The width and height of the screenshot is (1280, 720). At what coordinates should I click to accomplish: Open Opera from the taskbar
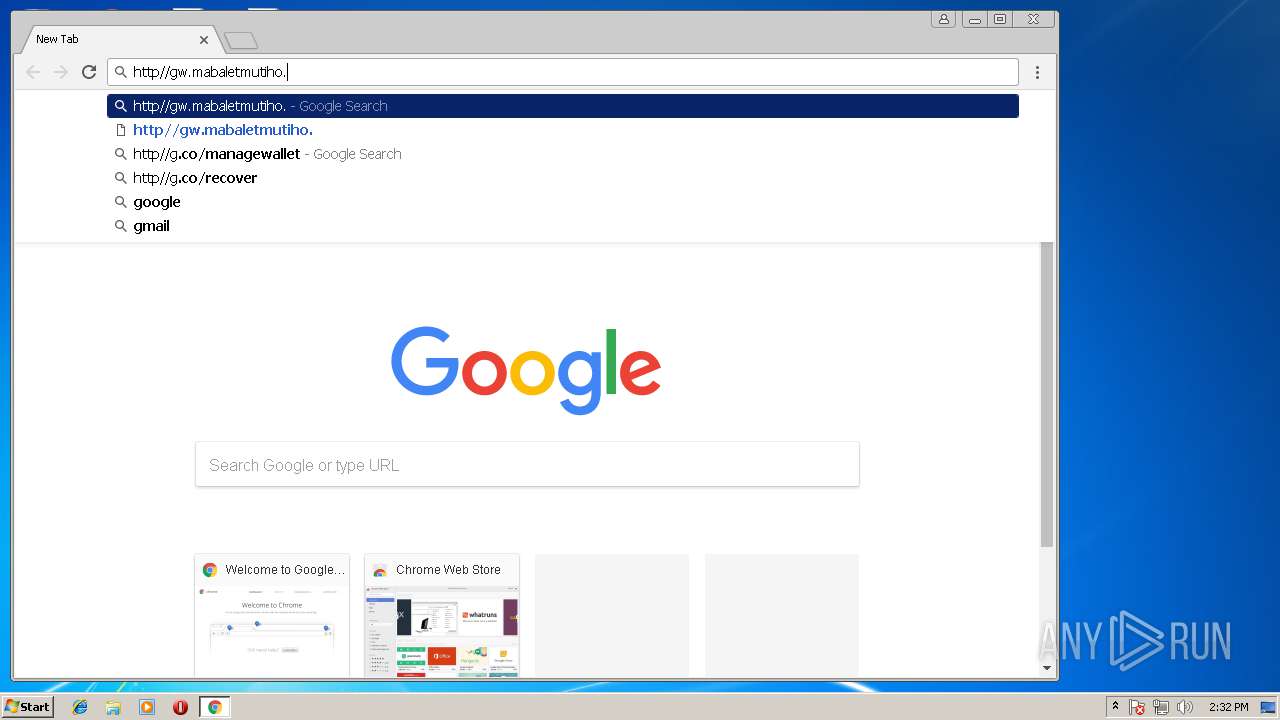coord(181,707)
